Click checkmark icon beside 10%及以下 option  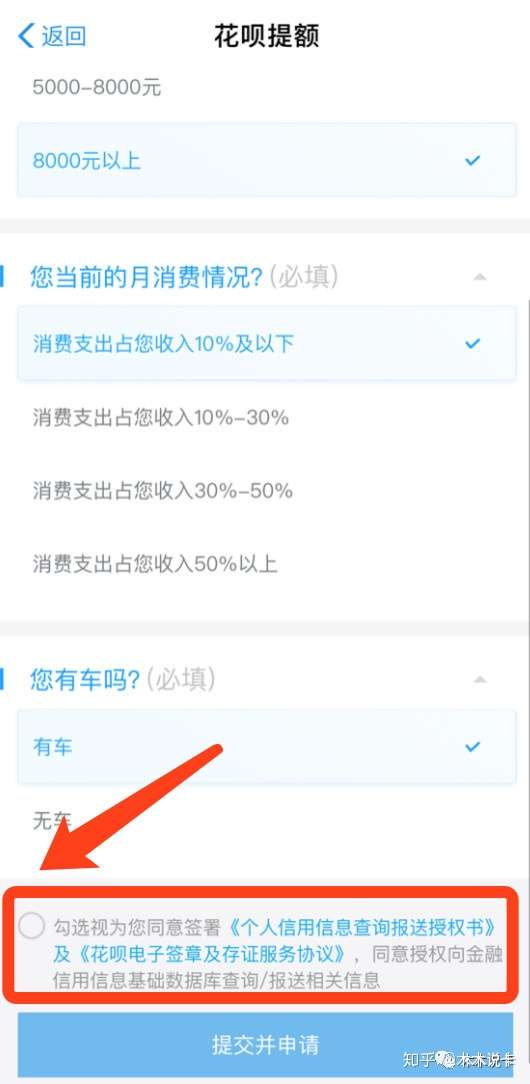tap(473, 343)
